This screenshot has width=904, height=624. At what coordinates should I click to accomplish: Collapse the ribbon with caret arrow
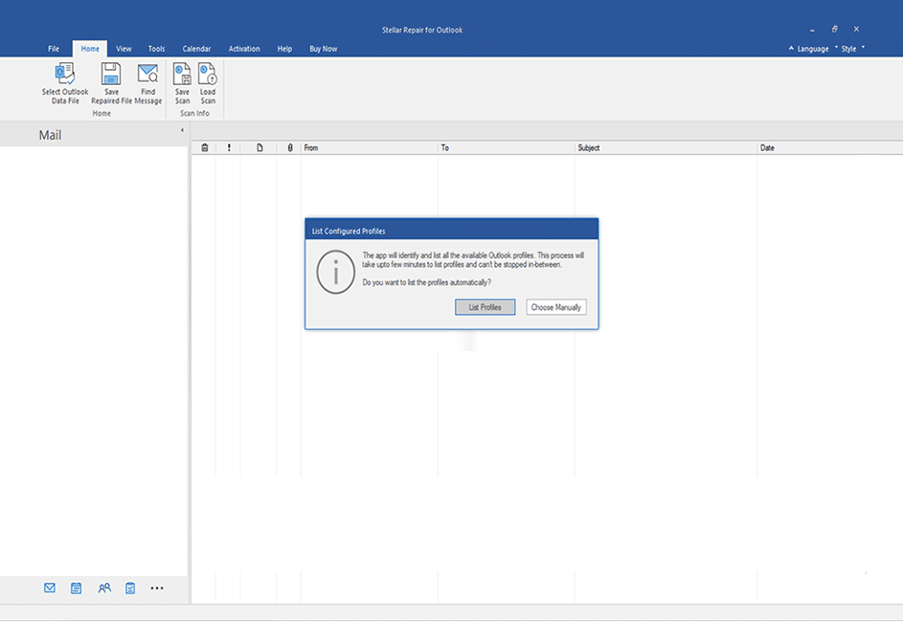click(791, 48)
